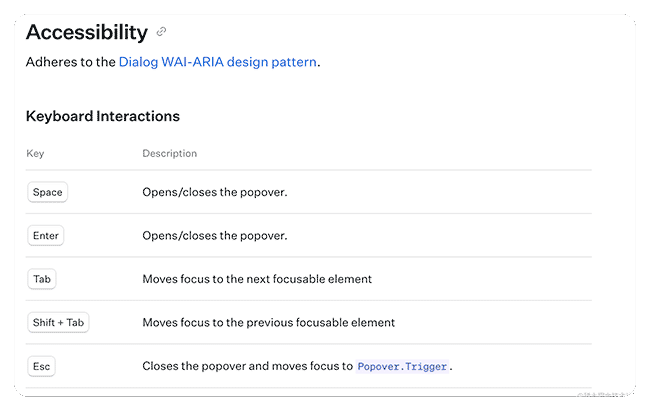Image resolution: width=650 pixels, height=399 pixels.
Task: Click the word Trigger in the code snippet
Action: (x=426, y=367)
